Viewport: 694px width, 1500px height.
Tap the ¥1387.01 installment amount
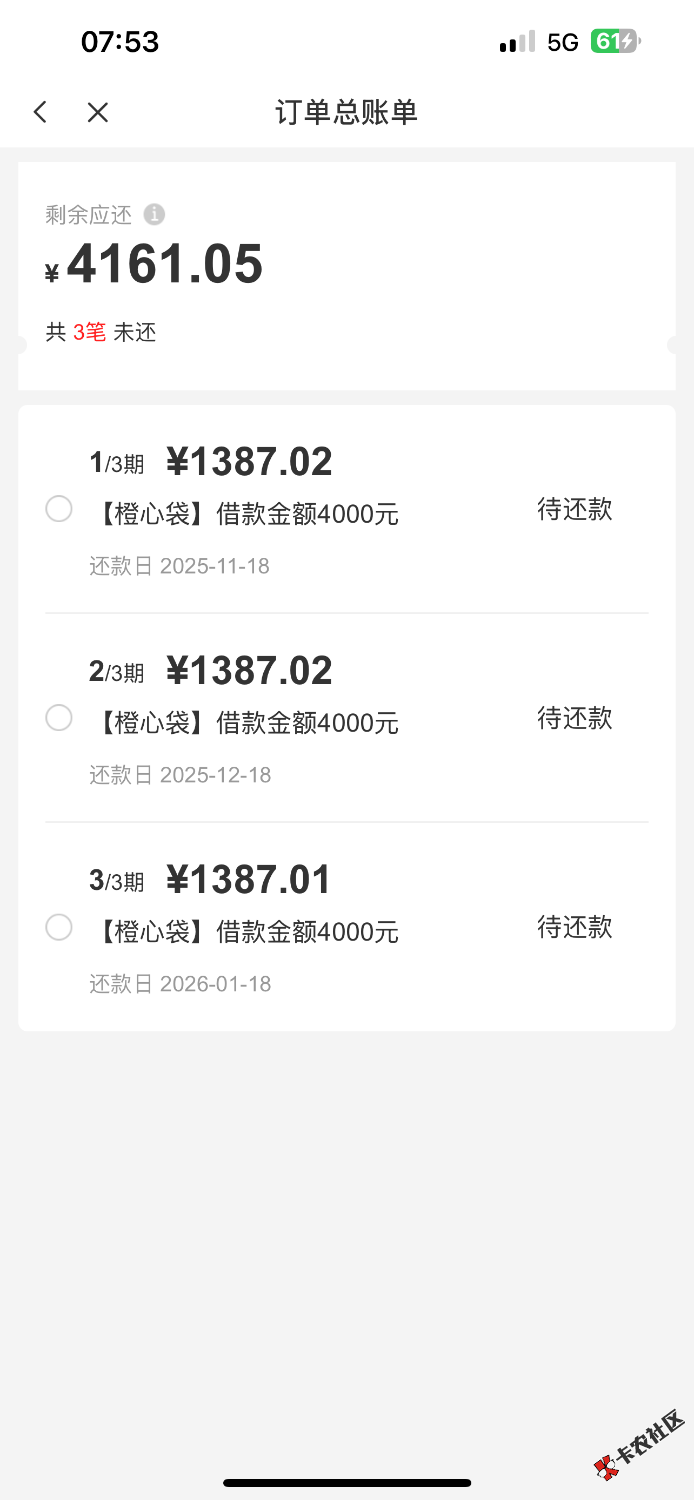coord(248,880)
